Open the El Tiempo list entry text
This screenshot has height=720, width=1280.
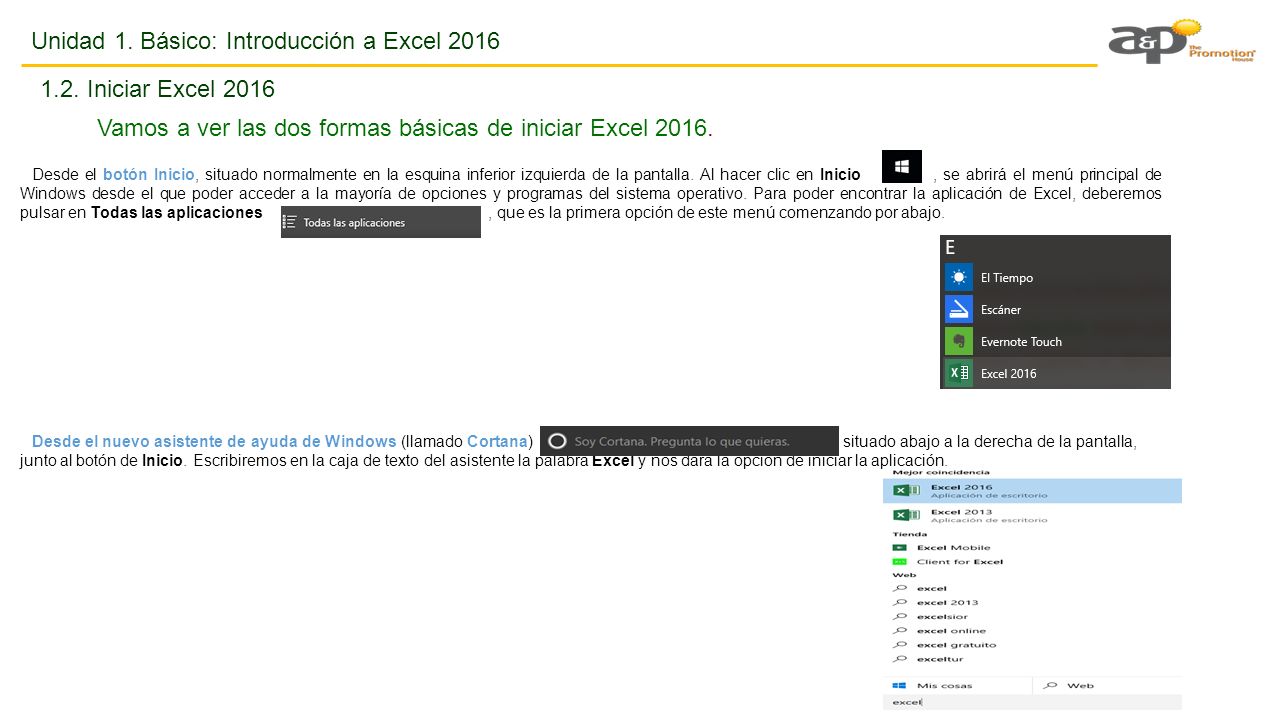tap(1007, 278)
